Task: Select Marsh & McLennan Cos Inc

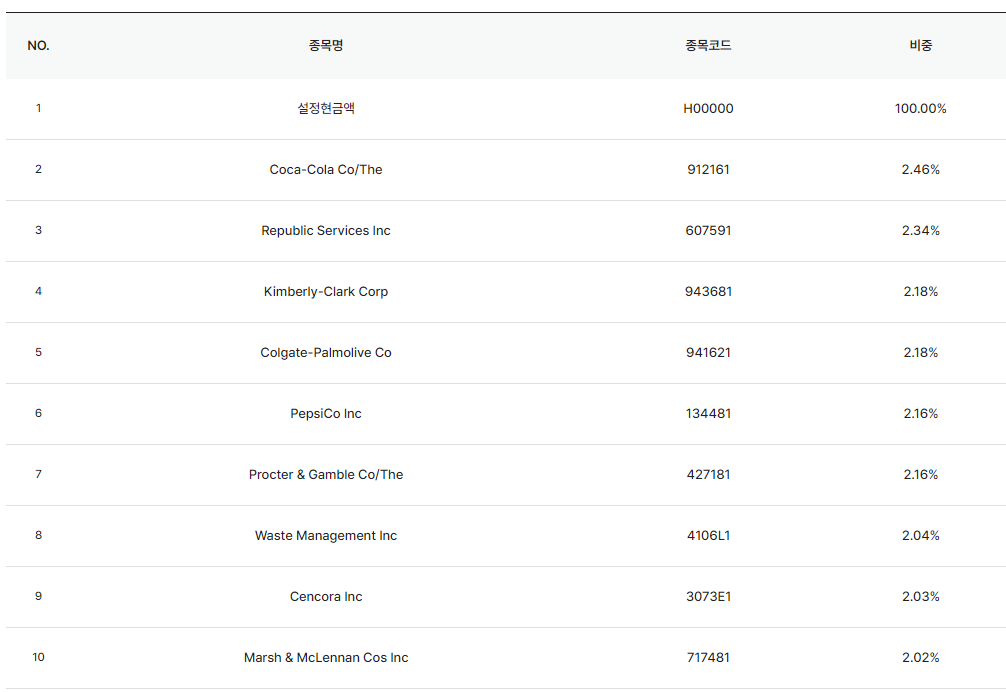Action: click(326, 657)
